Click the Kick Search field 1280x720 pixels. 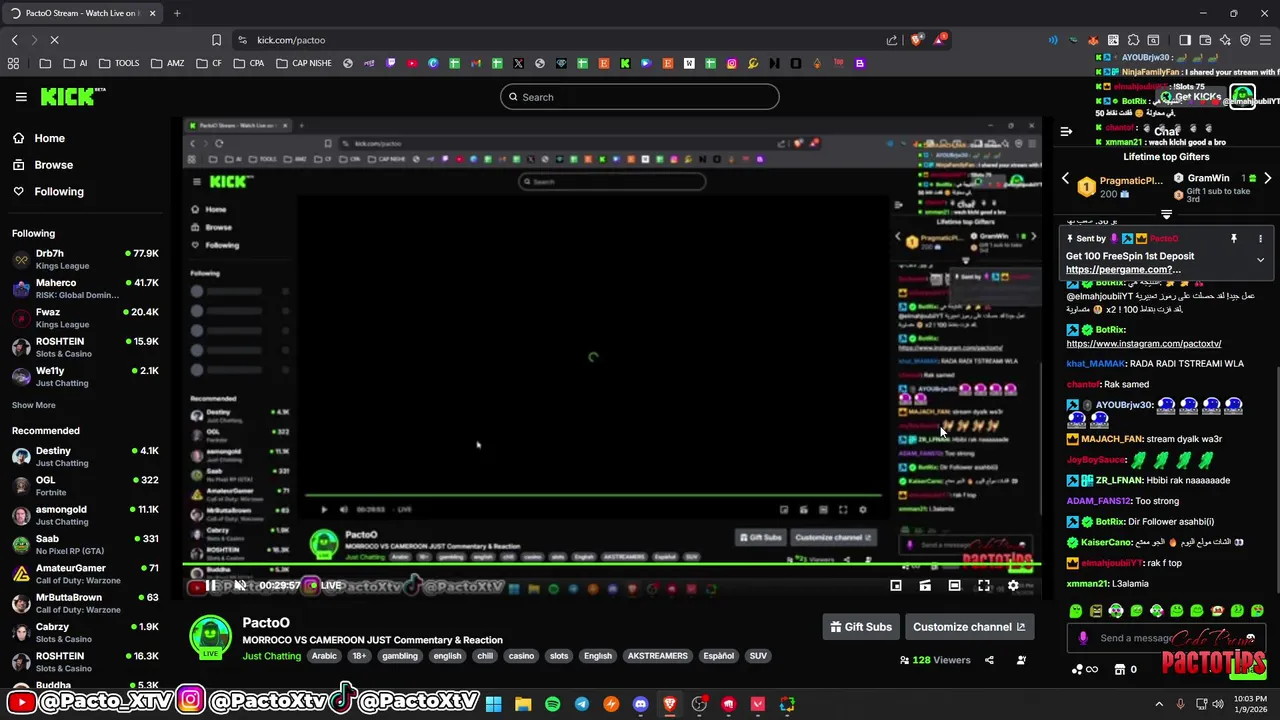tap(640, 97)
